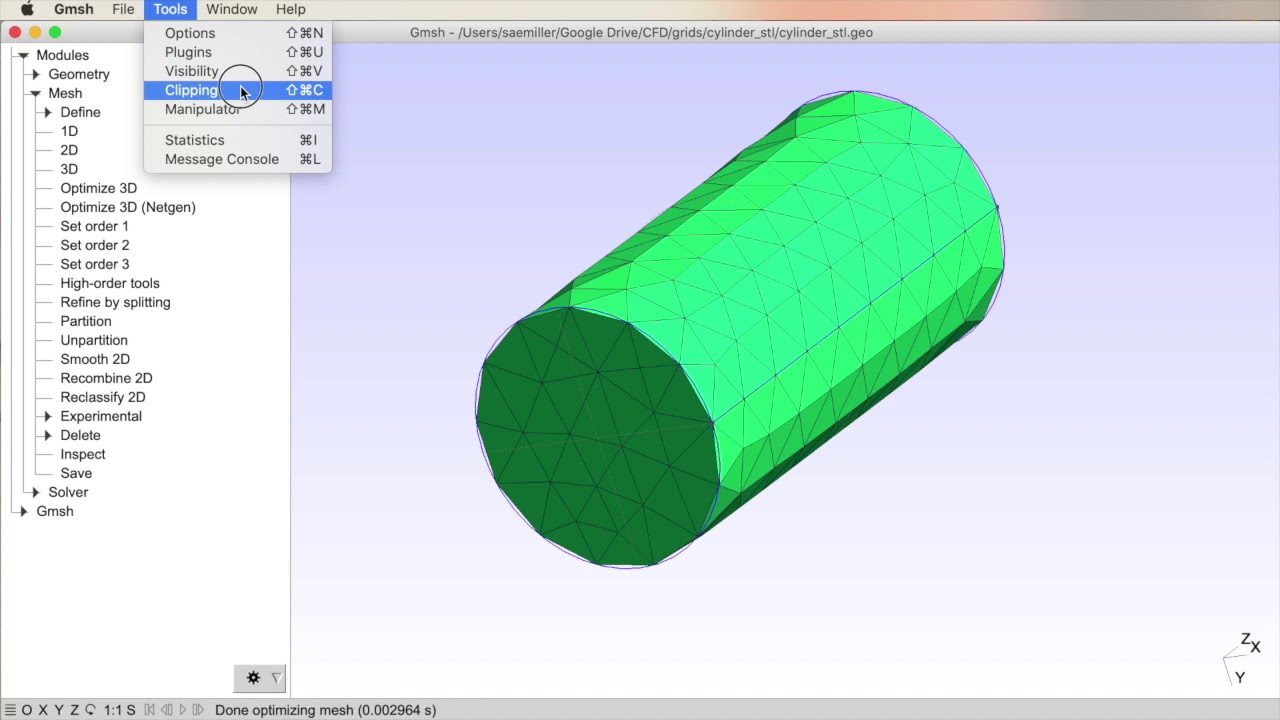1280x720 pixels.
Task: Open the dropdown arrow beside the gear icon
Action: 277,678
